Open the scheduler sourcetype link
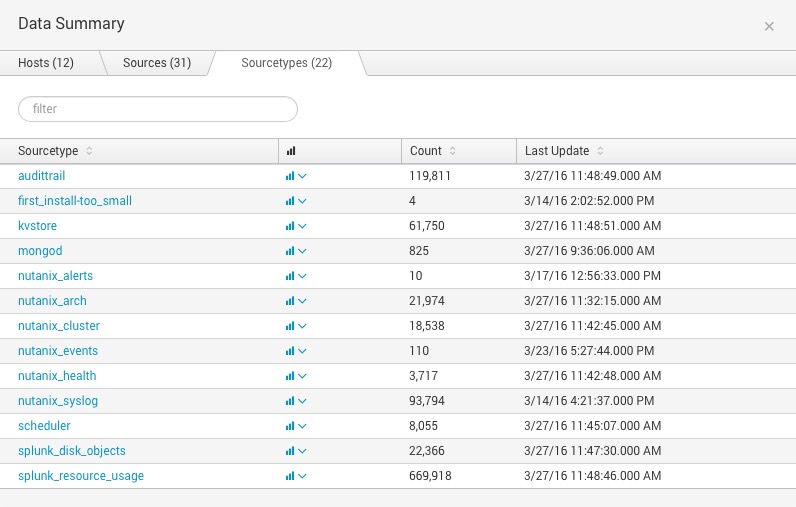Screen dimensions: 796x507 pyautogui.click(x=44, y=425)
